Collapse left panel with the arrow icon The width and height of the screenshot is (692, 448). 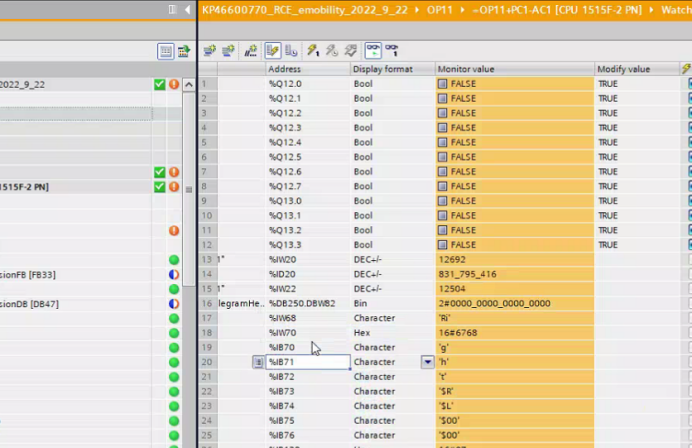tap(188, 9)
